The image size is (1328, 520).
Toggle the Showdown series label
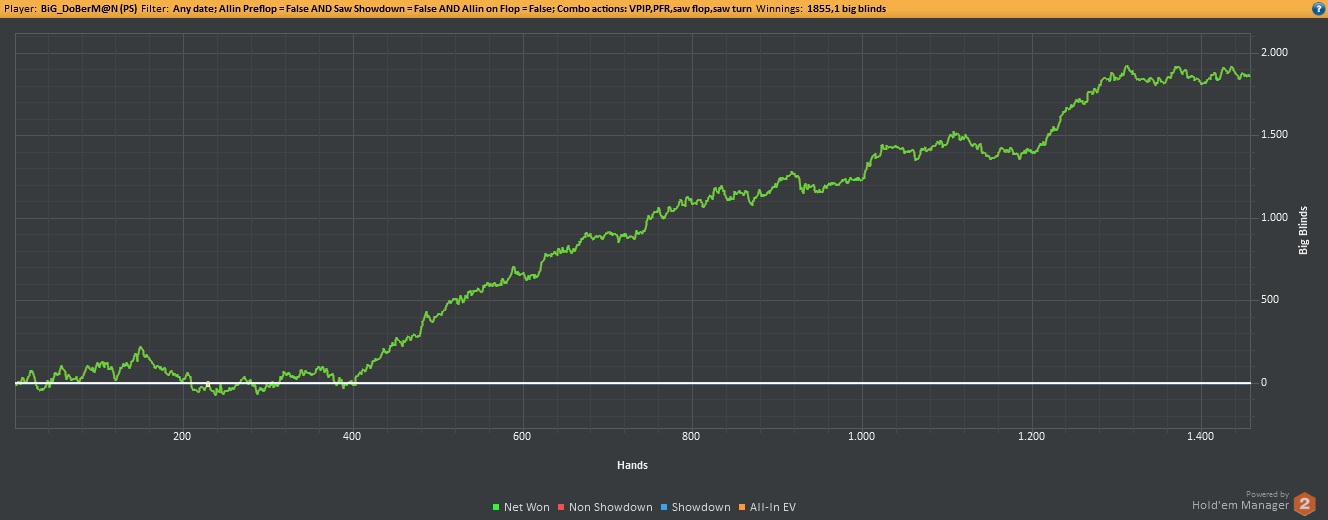(701, 508)
